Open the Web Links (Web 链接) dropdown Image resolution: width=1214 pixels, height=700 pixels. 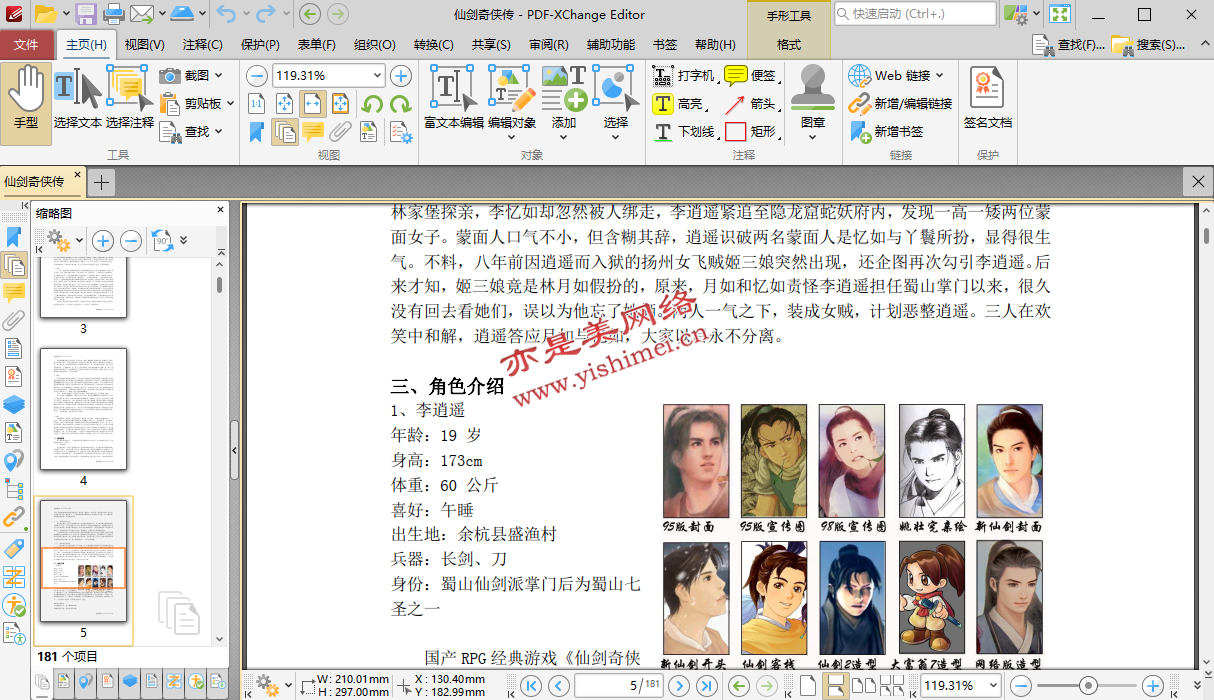939,75
